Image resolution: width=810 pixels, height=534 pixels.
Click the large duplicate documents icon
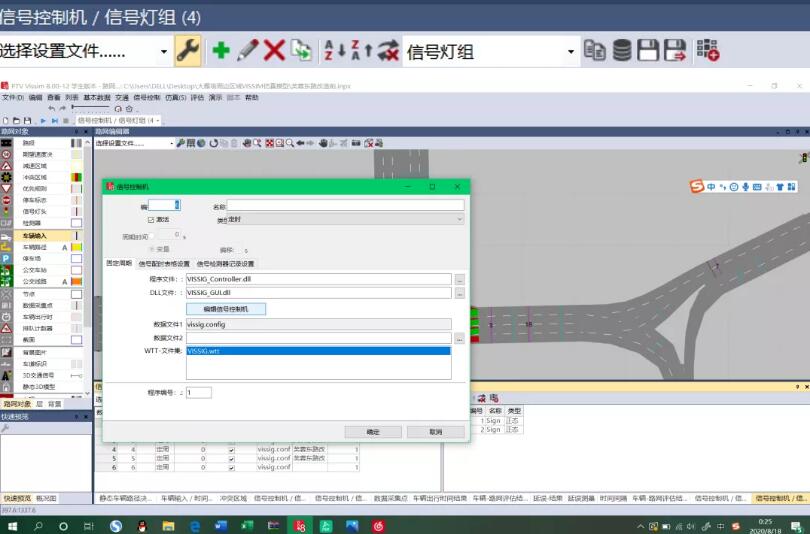301,51
